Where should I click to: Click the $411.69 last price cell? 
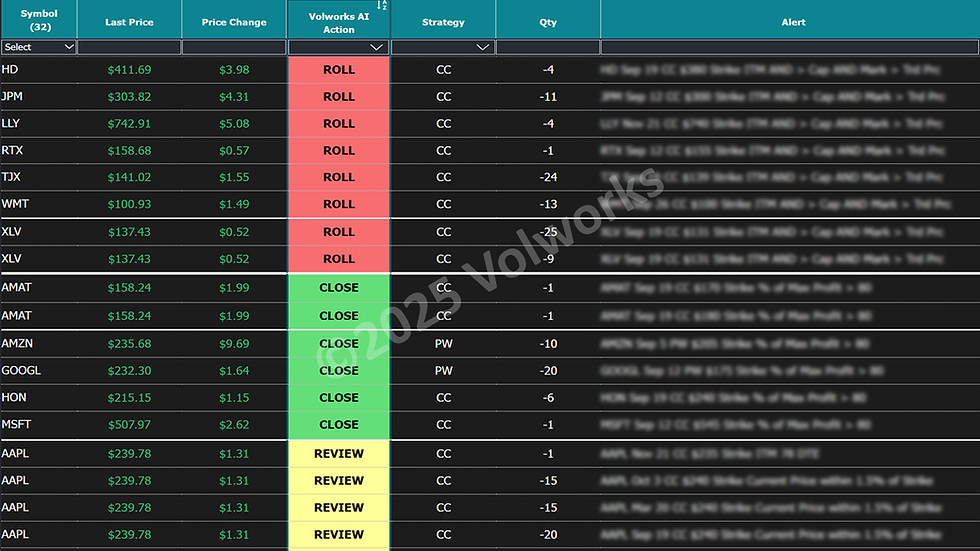129,70
